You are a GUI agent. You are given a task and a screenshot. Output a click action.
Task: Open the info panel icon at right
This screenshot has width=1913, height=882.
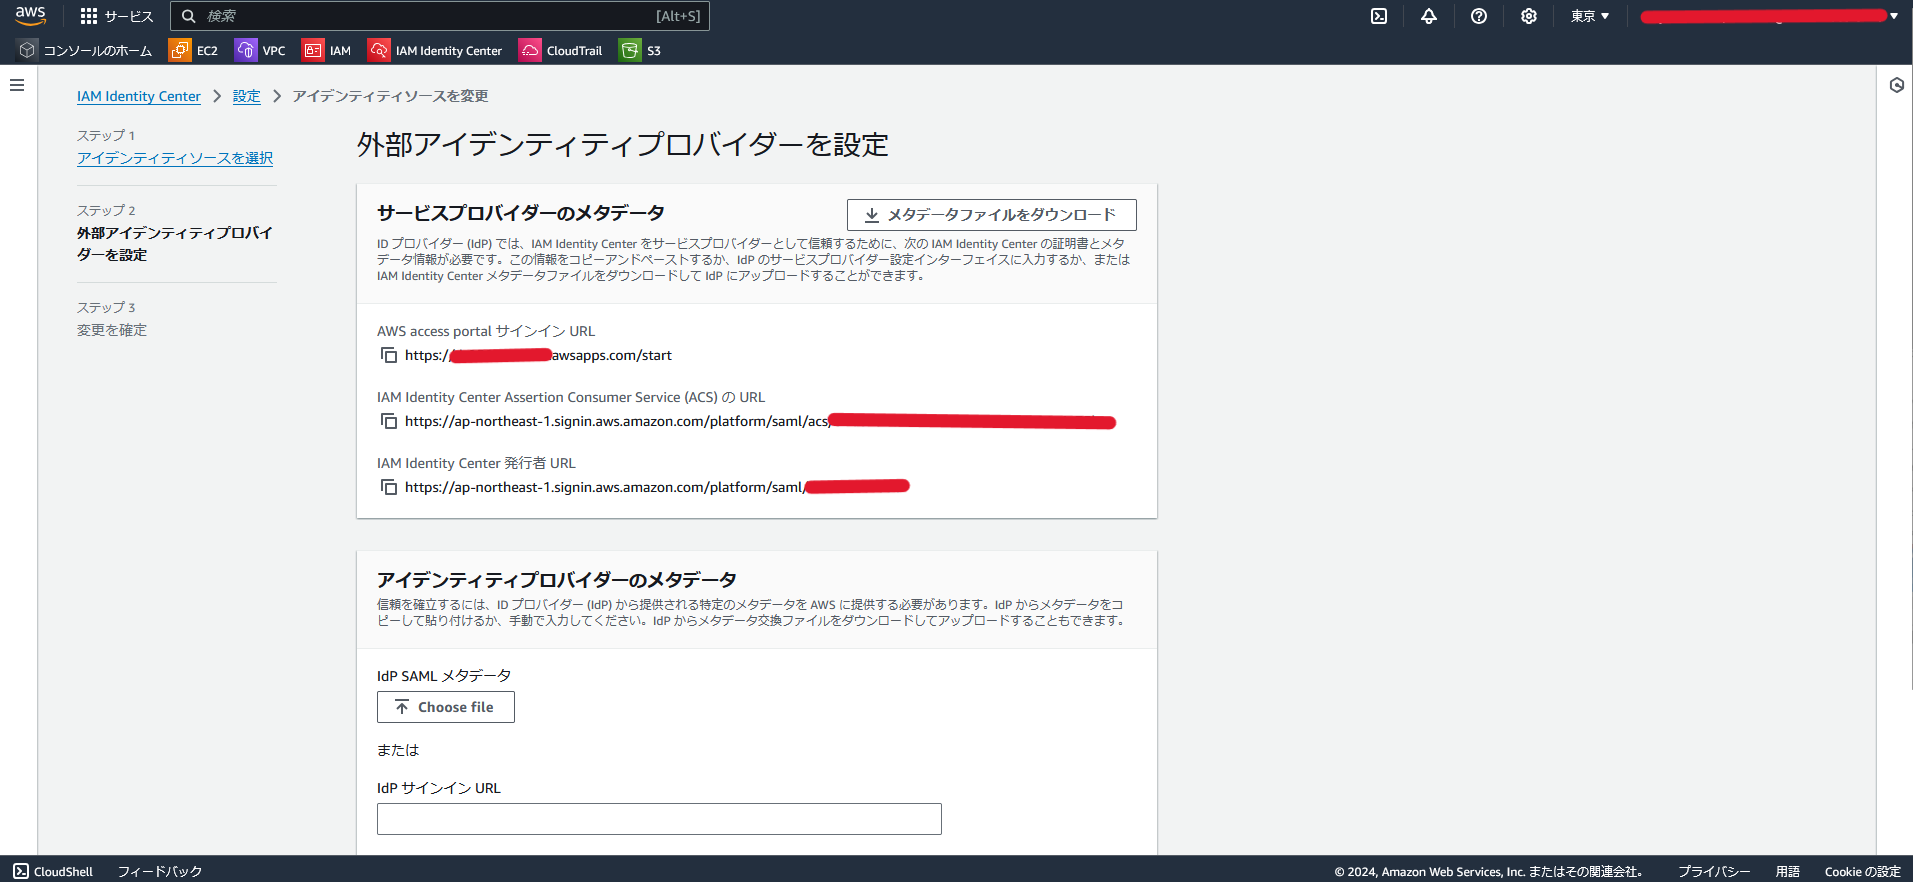coord(1896,85)
